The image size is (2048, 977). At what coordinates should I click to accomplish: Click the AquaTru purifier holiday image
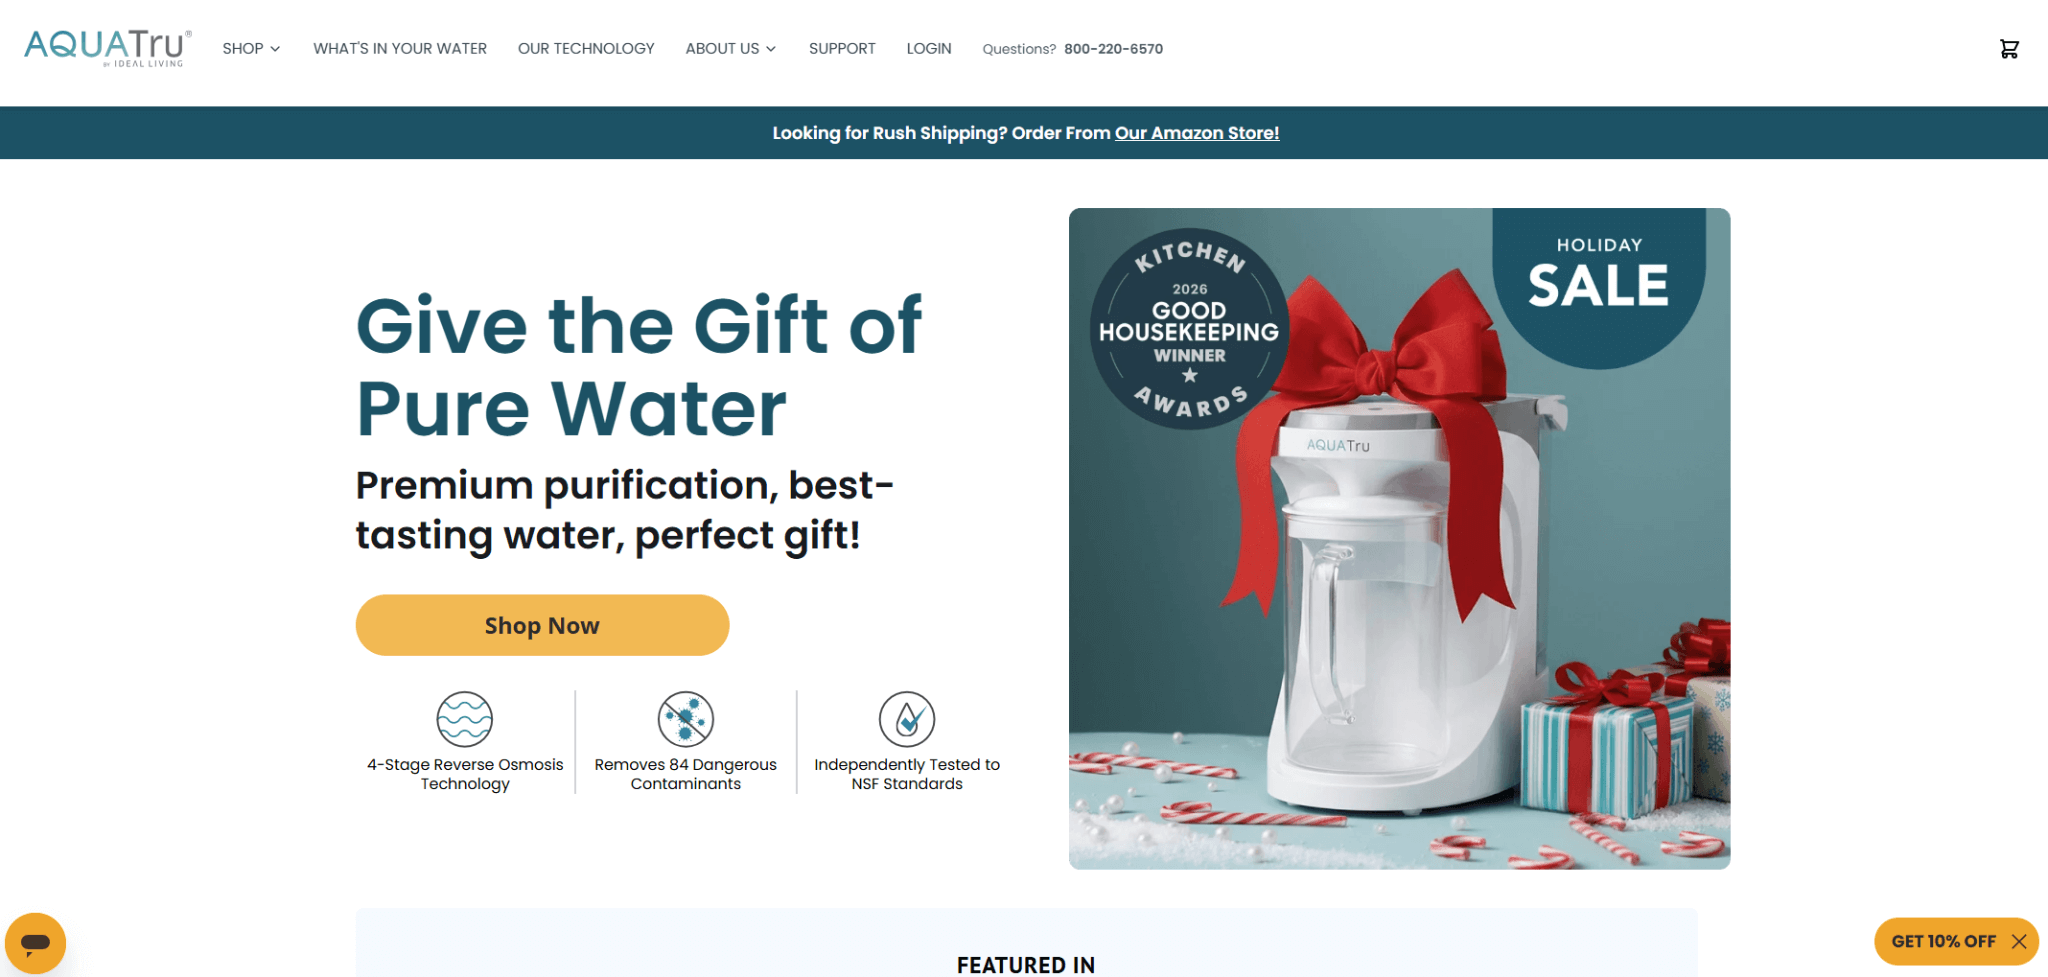point(1399,538)
